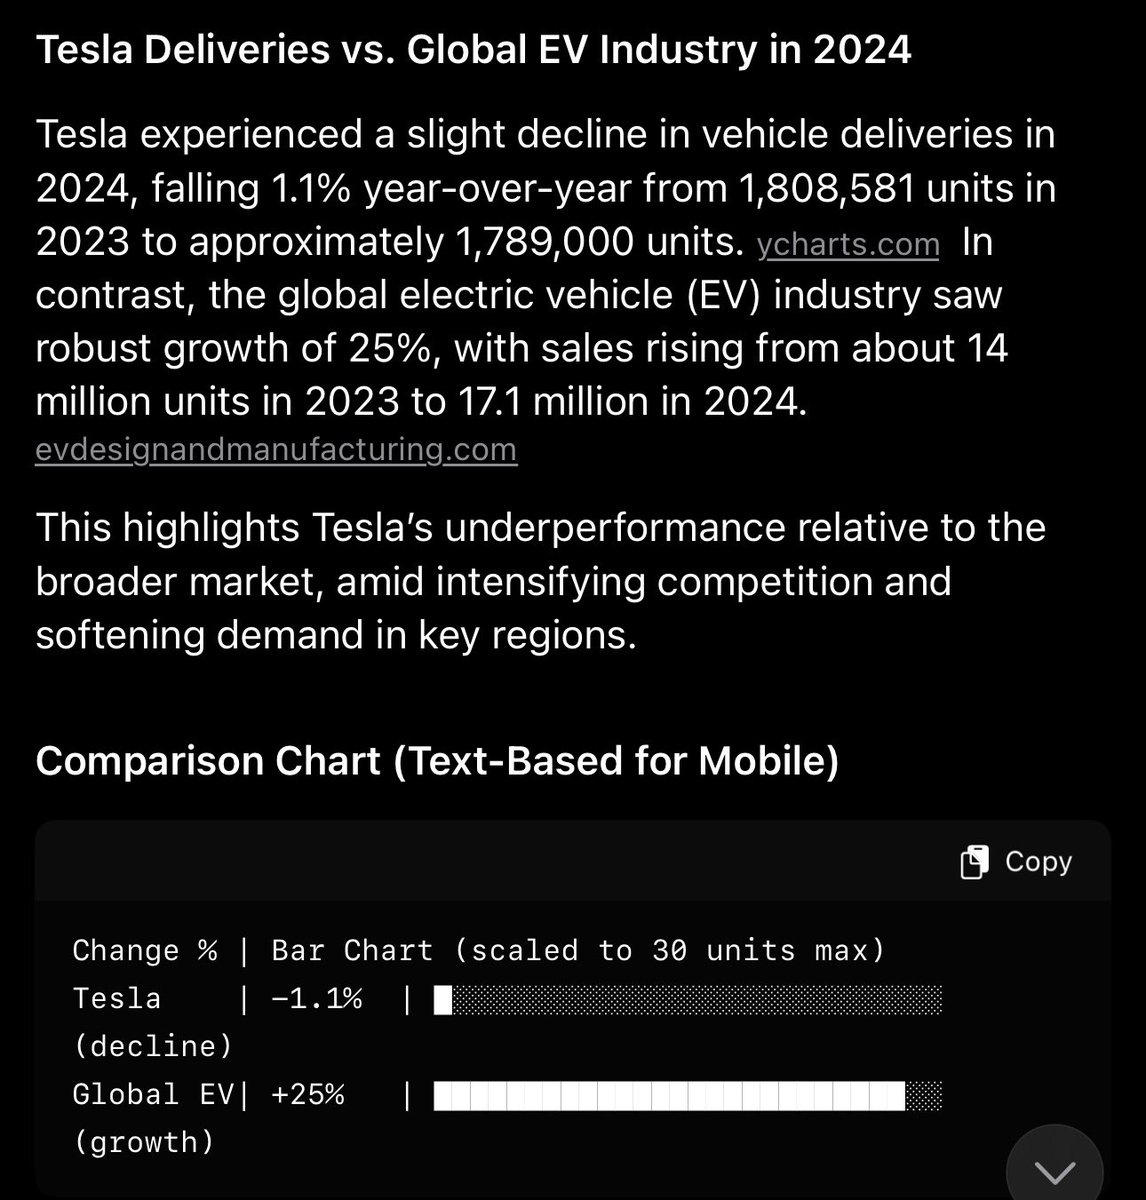Click the paragraph about Tesla's underperformance
Image resolution: width=1146 pixels, height=1200 pixels.
point(540,581)
